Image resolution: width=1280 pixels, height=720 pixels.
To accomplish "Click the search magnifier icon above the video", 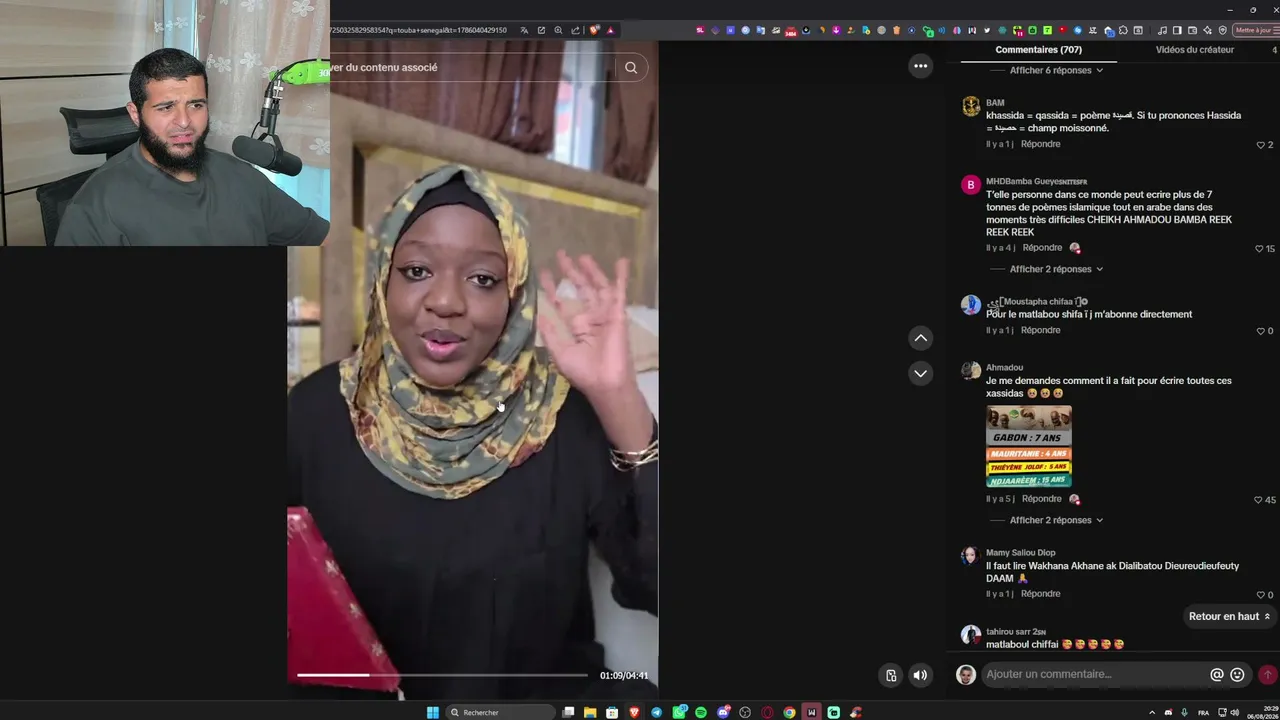I will click(x=631, y=68).
